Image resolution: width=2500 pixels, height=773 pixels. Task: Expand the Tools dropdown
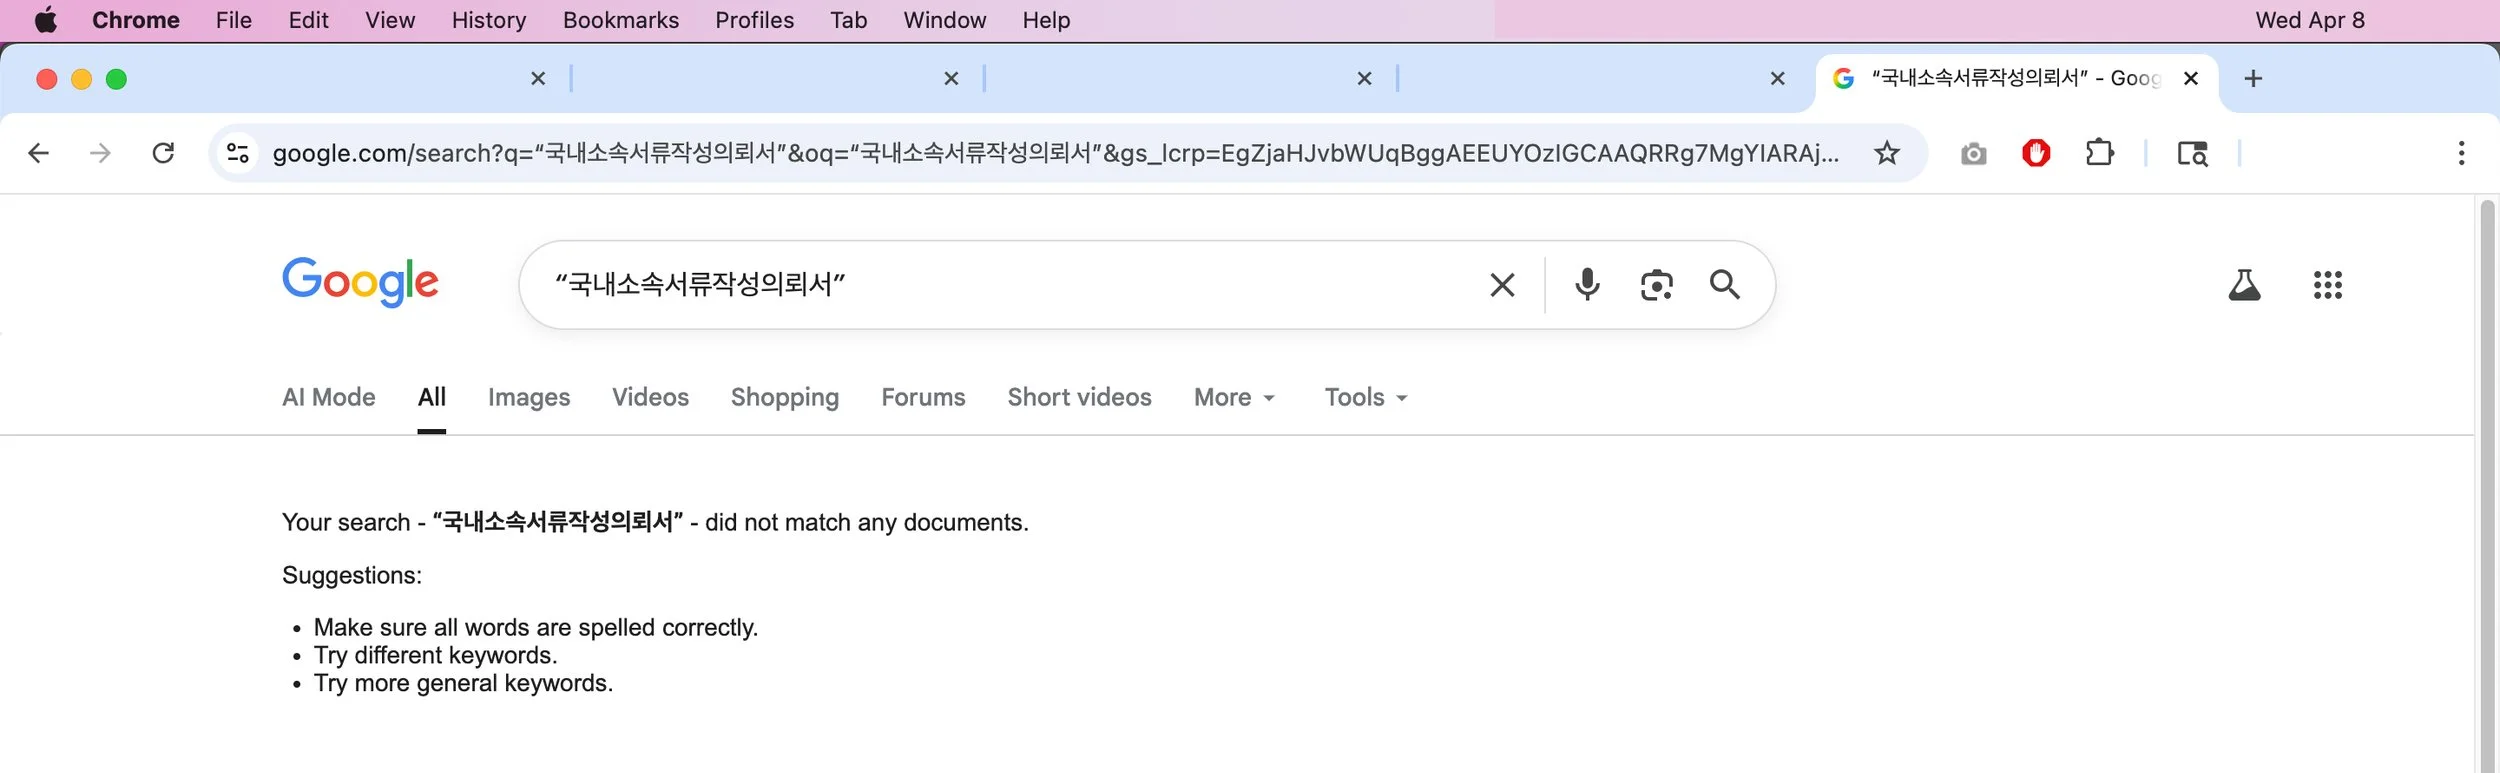pos(1366,397)
